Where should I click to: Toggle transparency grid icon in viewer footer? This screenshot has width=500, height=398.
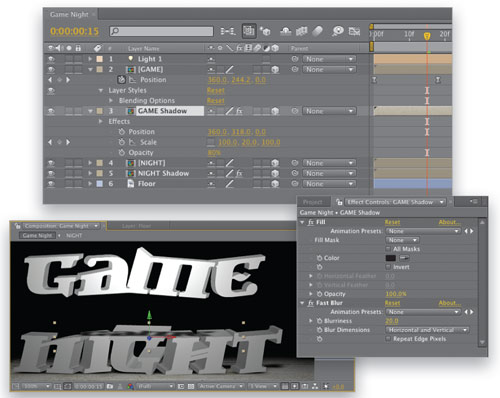[x=191, y=386]
